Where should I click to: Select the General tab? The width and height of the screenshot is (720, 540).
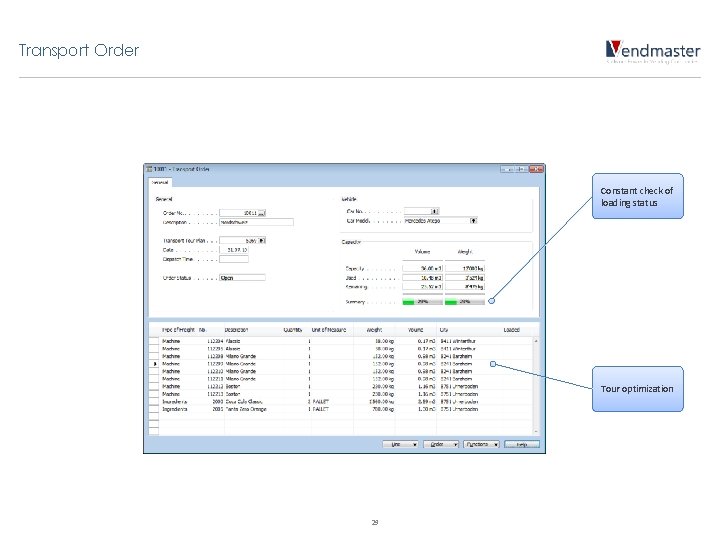(x=160, y=182)
